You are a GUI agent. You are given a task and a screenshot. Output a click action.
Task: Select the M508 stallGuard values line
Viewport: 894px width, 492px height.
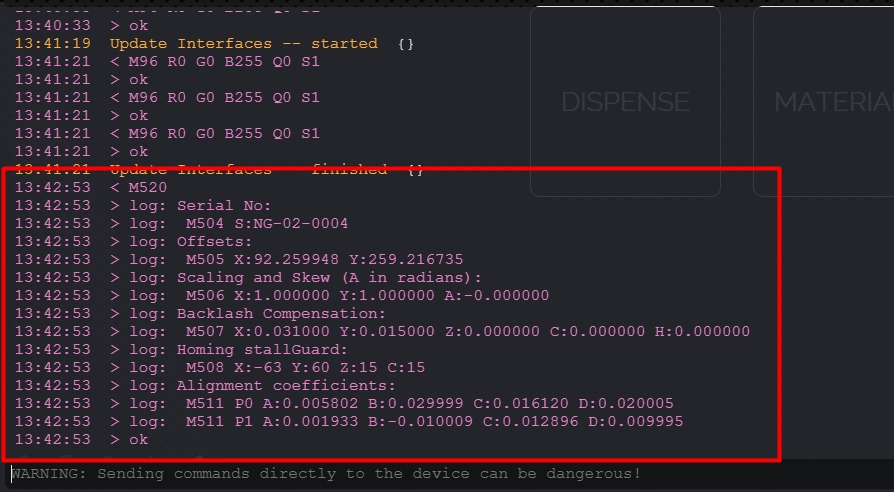305,367
